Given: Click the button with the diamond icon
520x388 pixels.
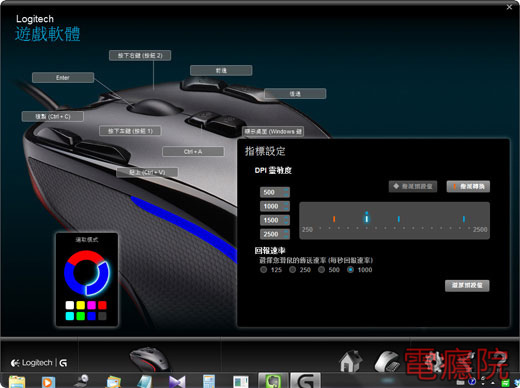Looking at the screenshot, I should (x=413, y=186).
